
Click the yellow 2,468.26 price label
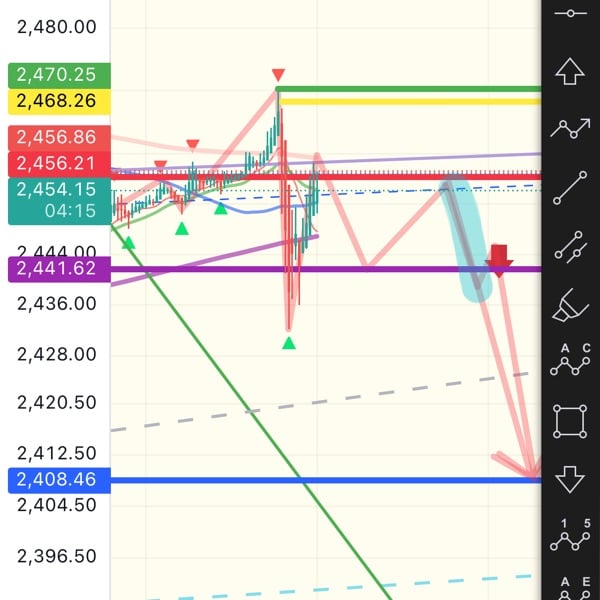(x=58, y=100)
